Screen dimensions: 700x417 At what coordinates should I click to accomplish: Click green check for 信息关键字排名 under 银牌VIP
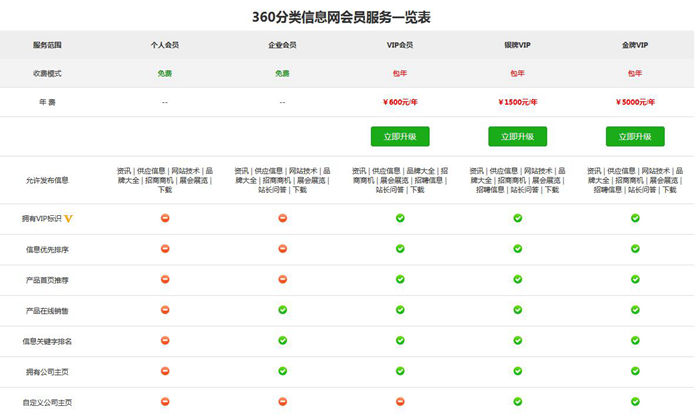[517, 340]
